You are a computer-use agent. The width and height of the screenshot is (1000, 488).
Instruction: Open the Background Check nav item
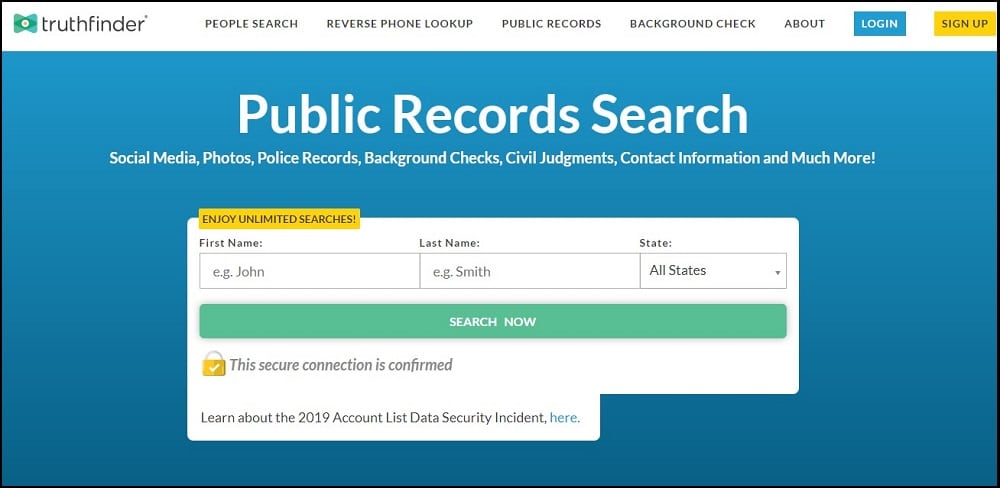693,24
